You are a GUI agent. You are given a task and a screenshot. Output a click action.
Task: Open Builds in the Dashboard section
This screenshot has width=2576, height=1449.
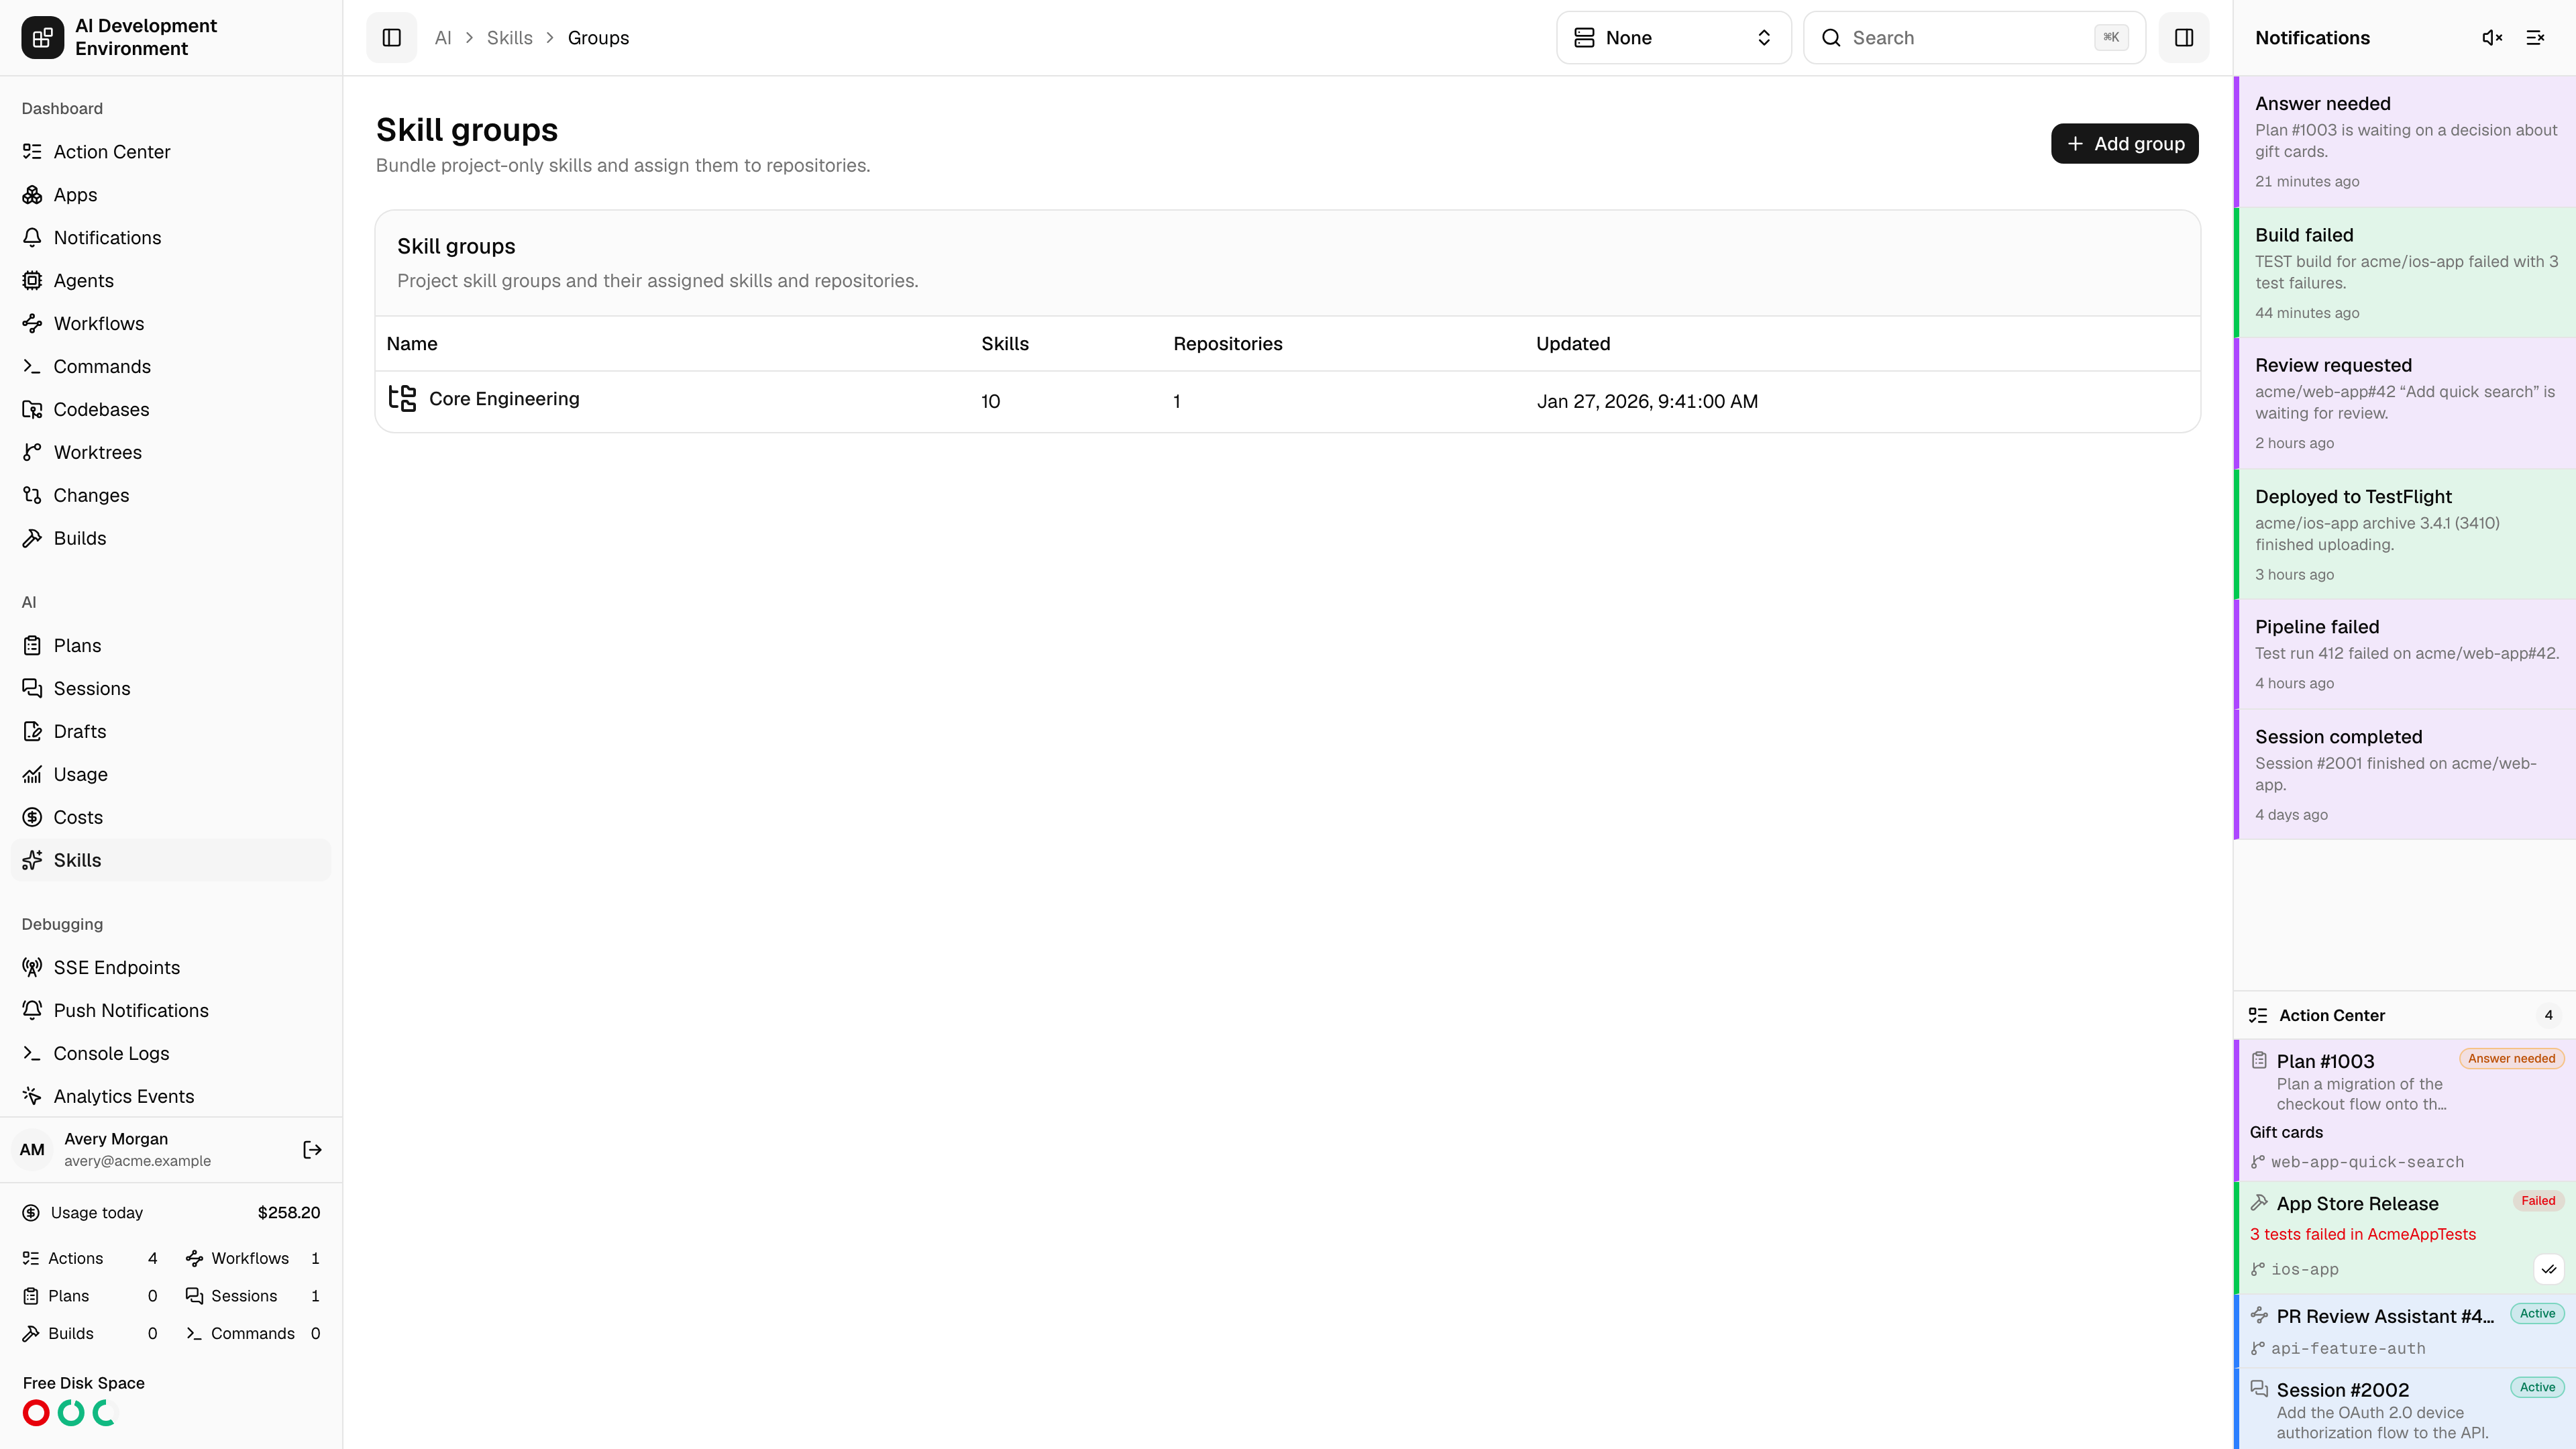(171, 539)
